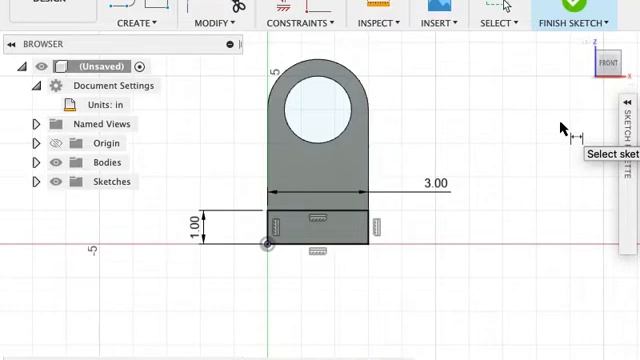
Task: Click the Document Settings gear icon
Action: 56,86
